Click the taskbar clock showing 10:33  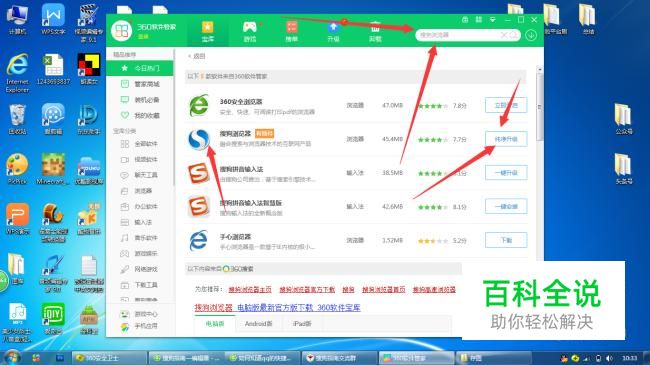[629, 358]
